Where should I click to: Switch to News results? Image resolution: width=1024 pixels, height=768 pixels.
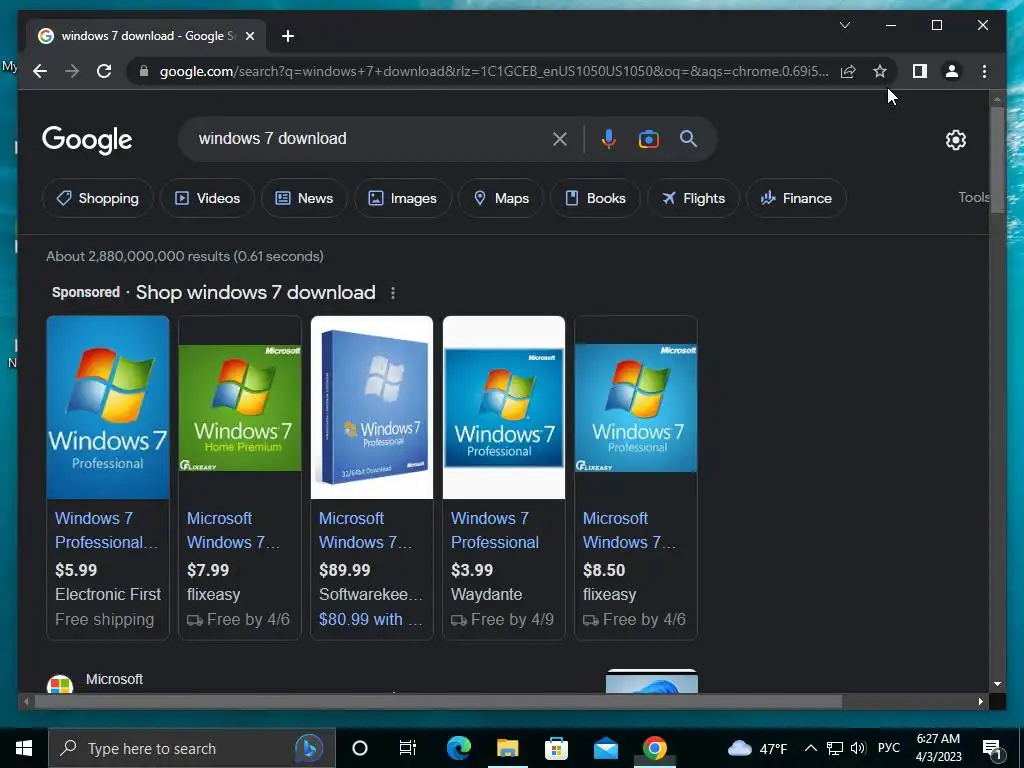point(304,198)
